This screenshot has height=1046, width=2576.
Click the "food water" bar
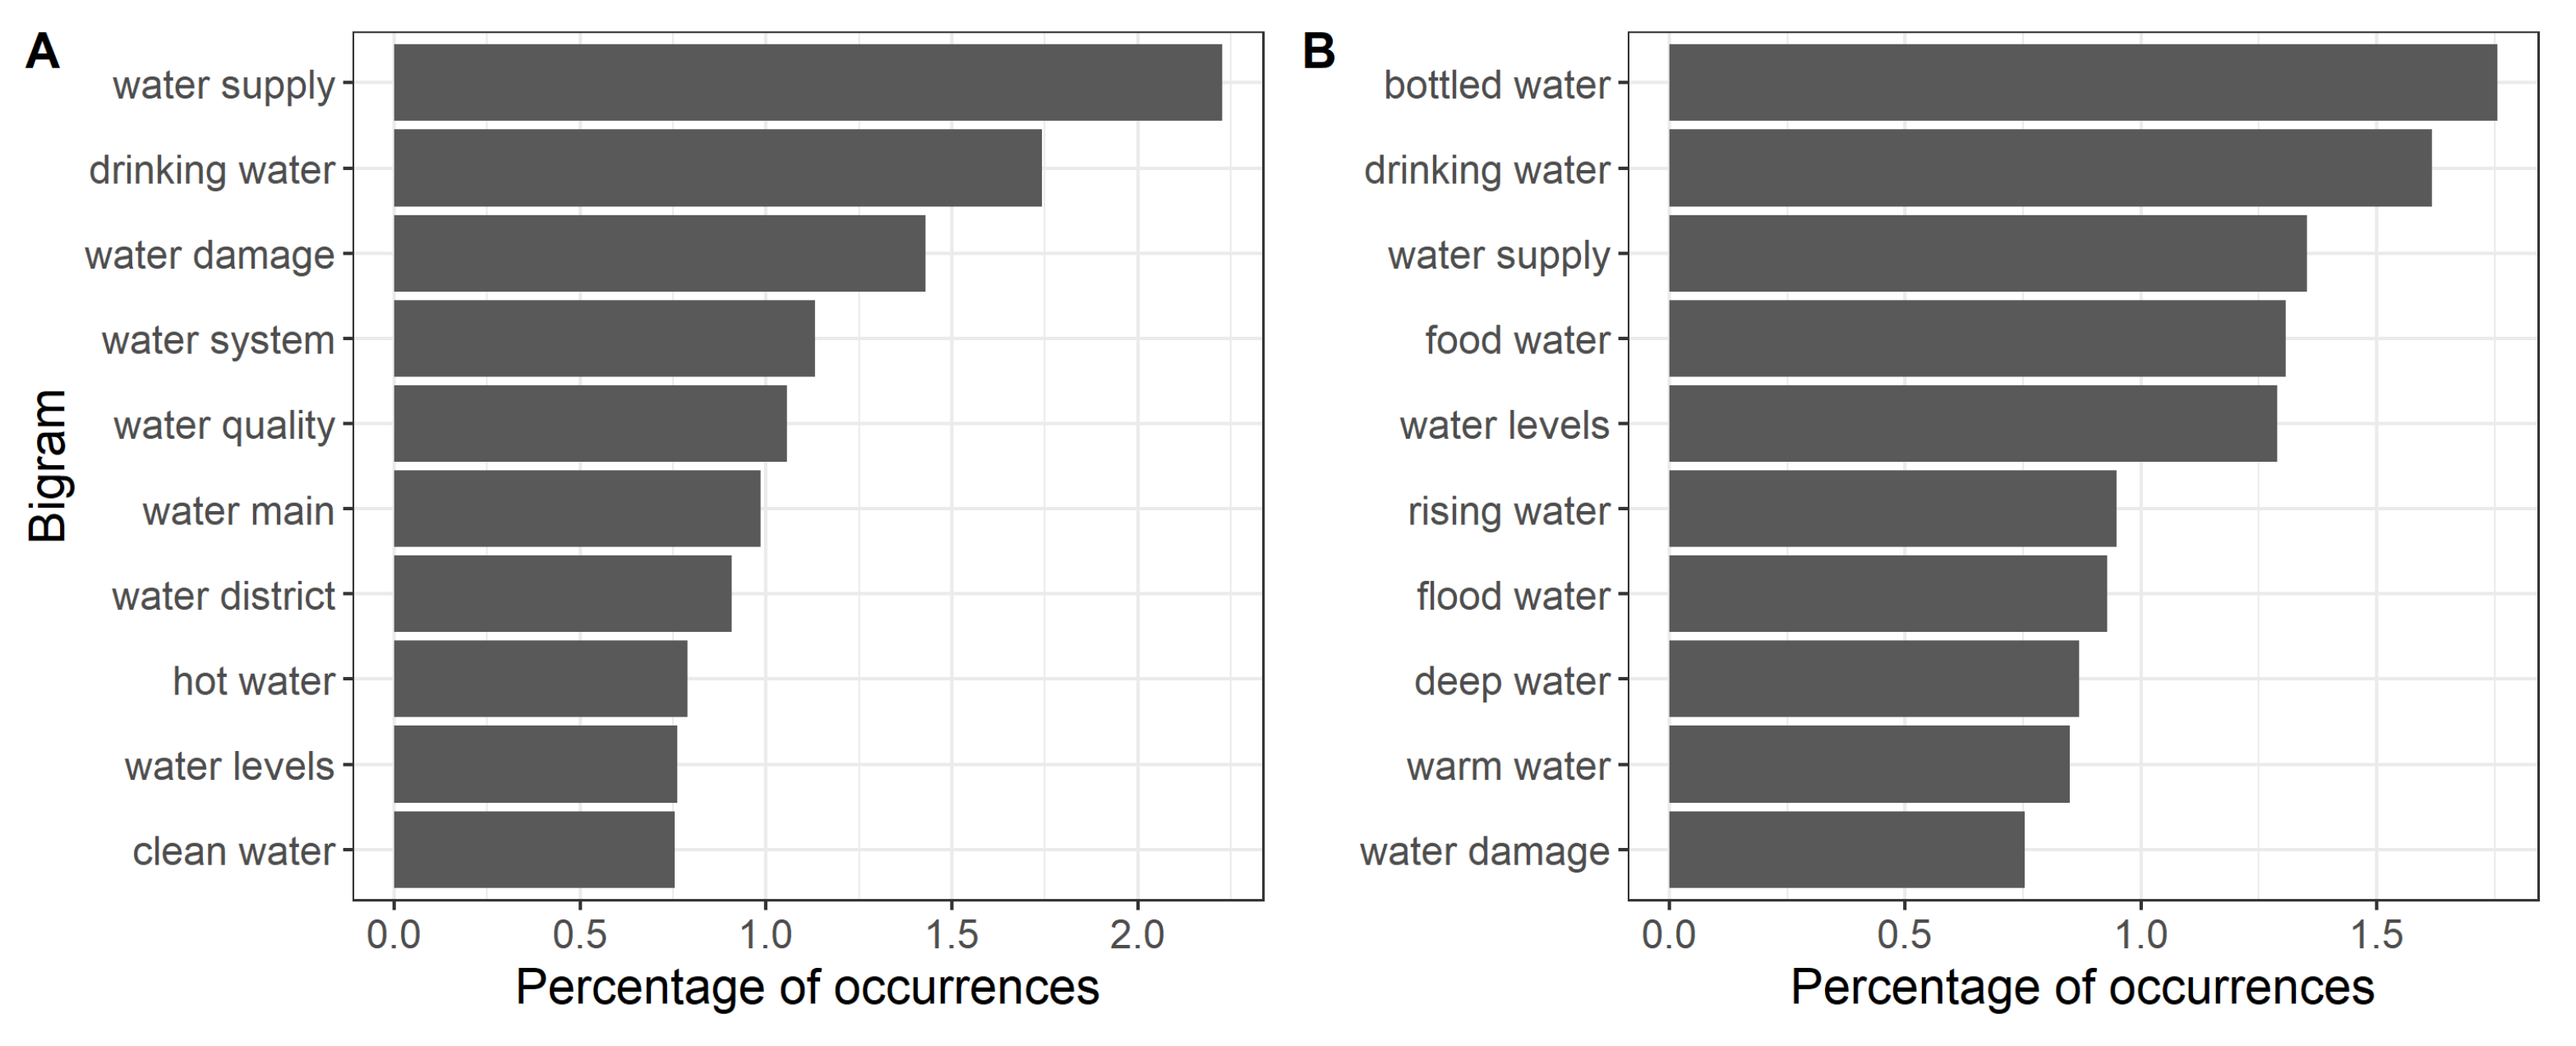coord(1976,338)
